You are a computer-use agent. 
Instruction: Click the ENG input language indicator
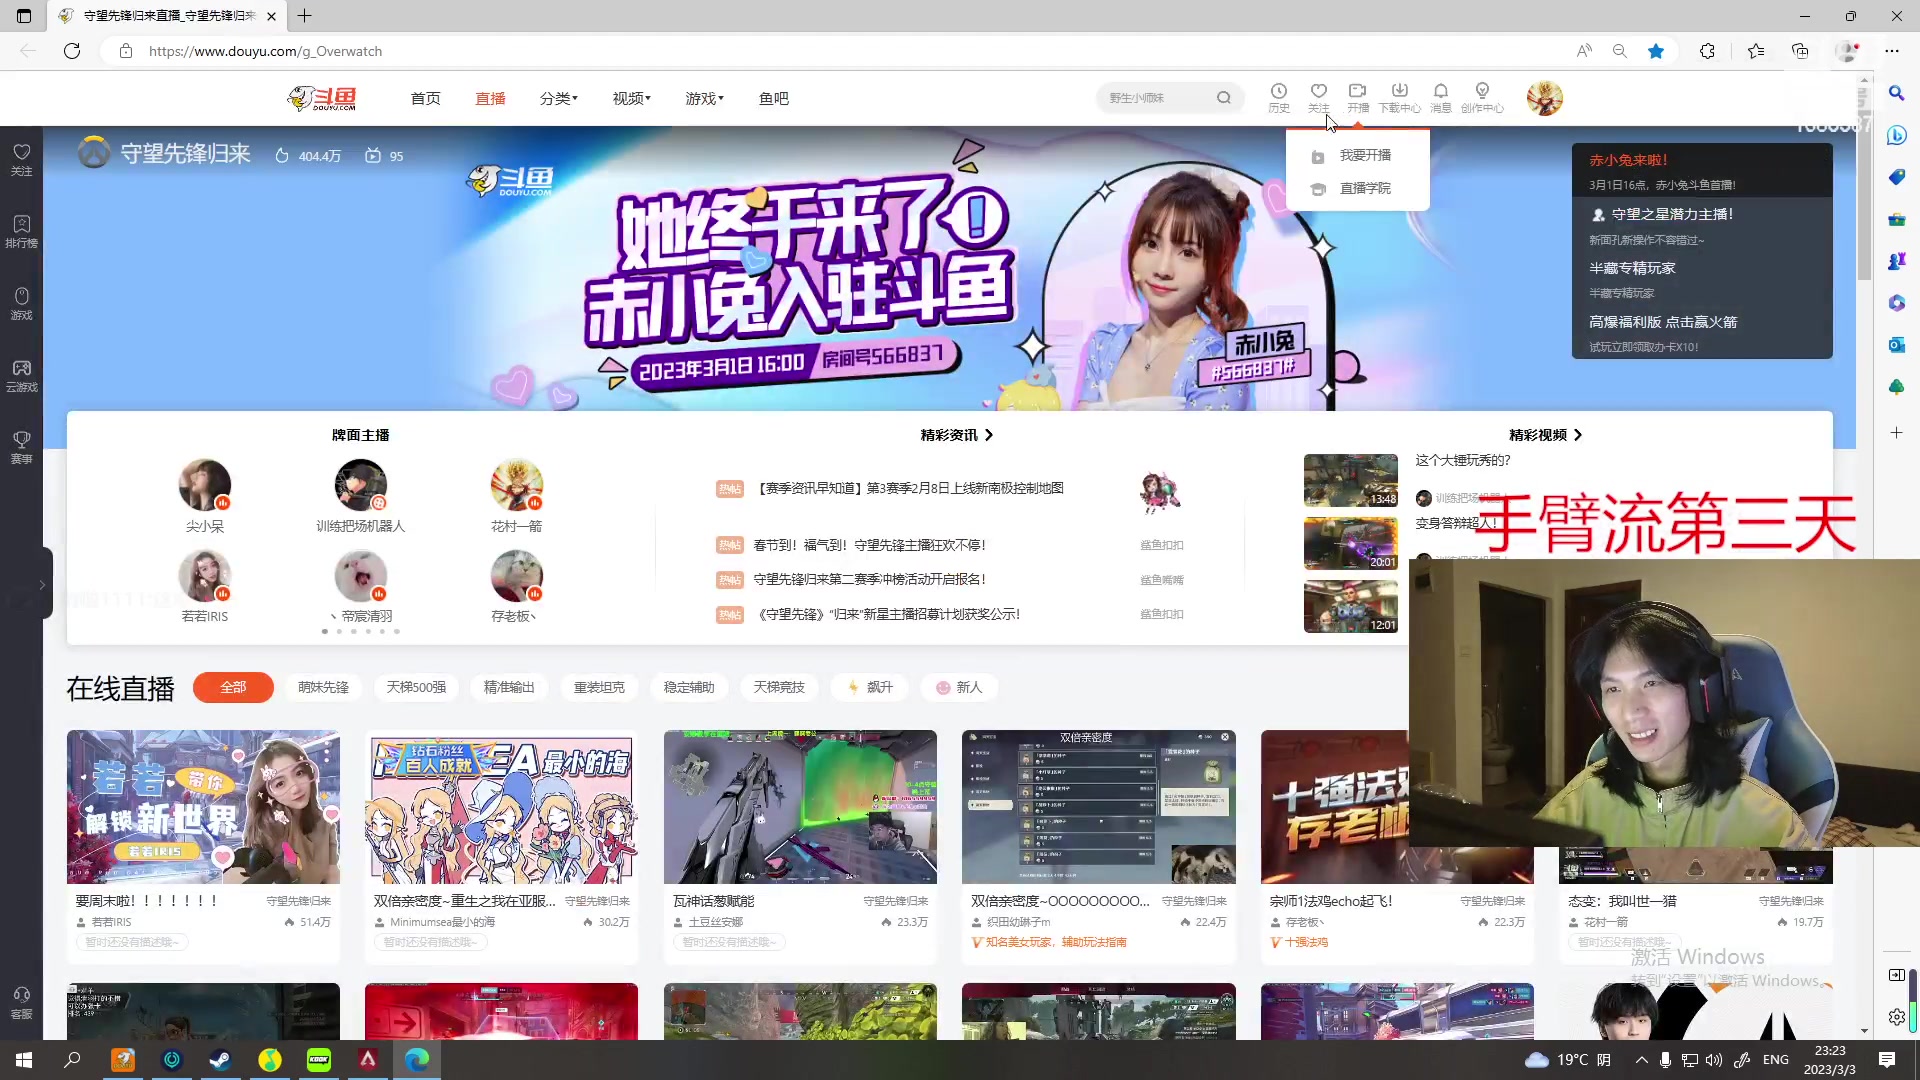pos(1776,1060)
